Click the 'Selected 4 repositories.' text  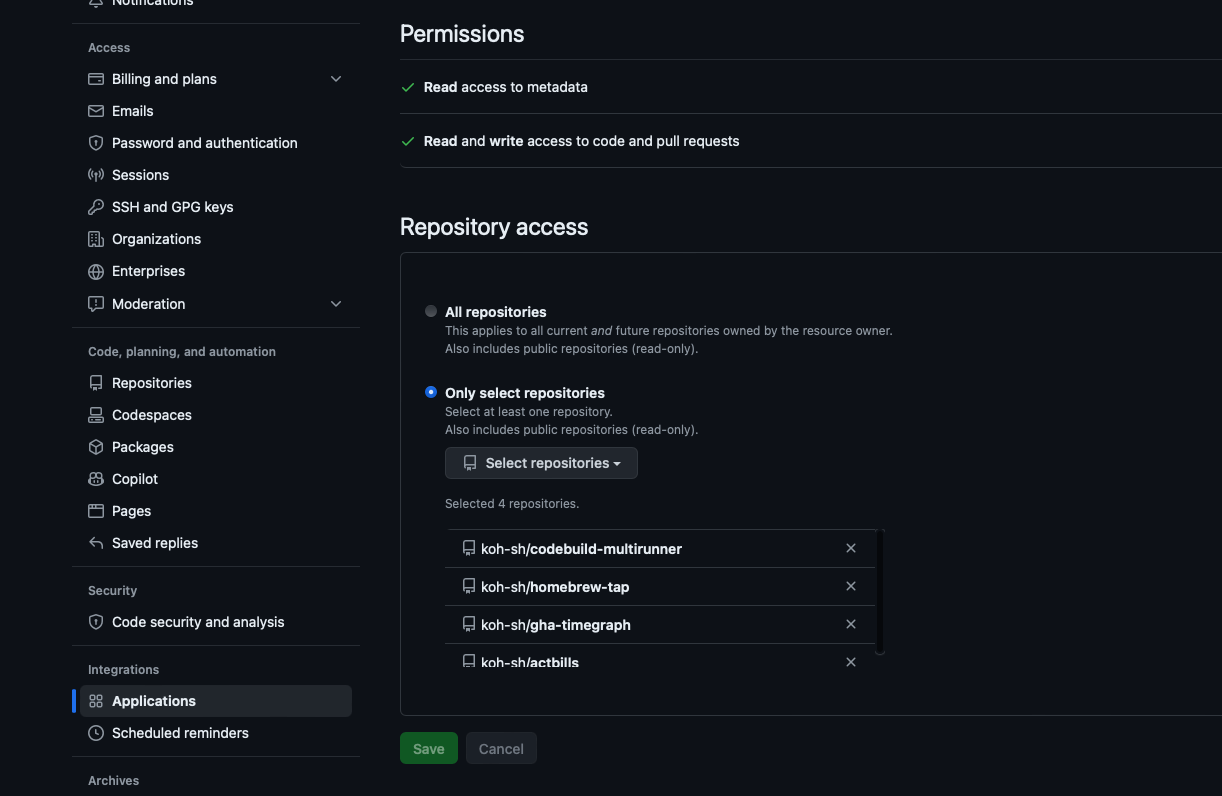(512, 503)
